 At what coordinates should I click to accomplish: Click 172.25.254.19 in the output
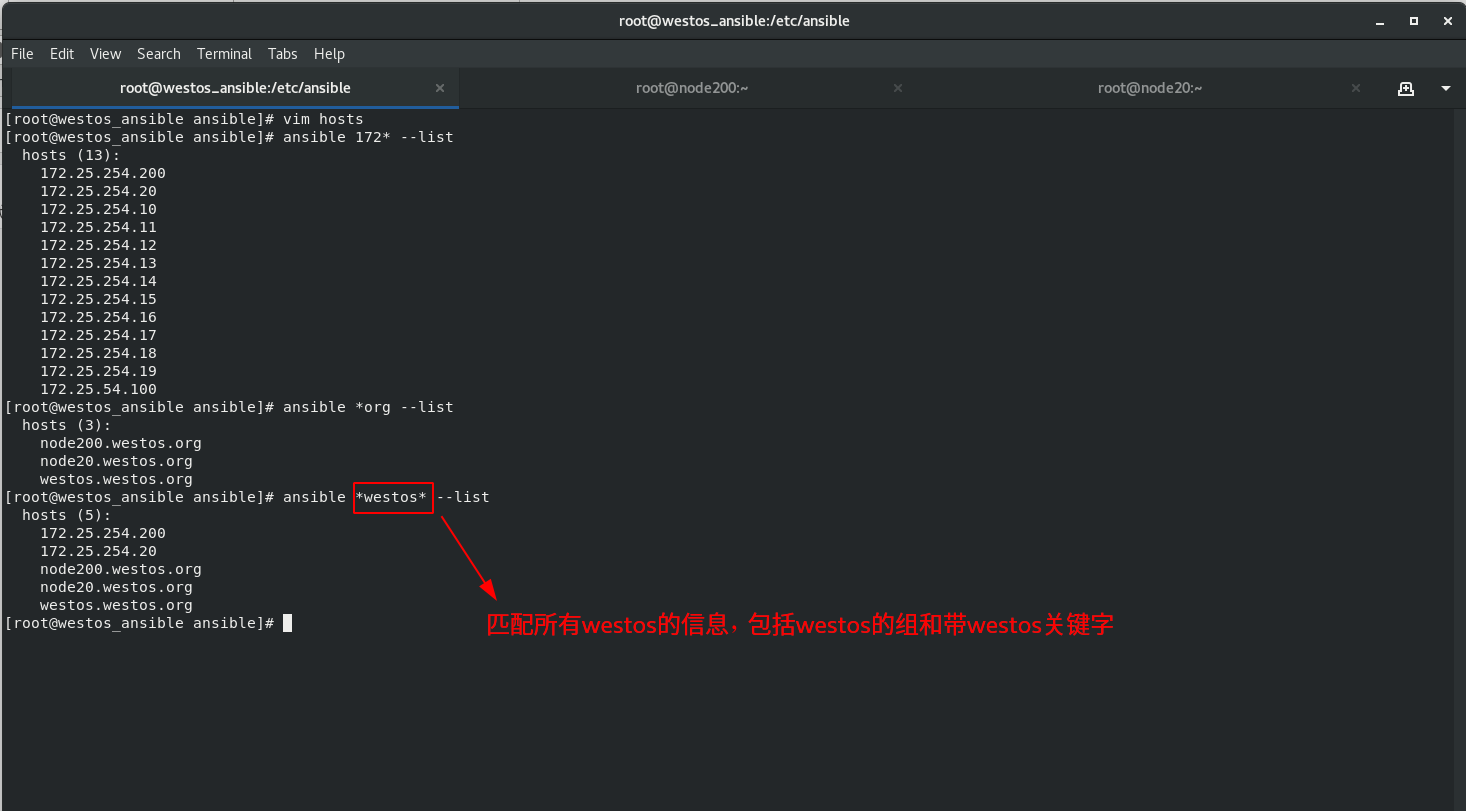[98, 371]
